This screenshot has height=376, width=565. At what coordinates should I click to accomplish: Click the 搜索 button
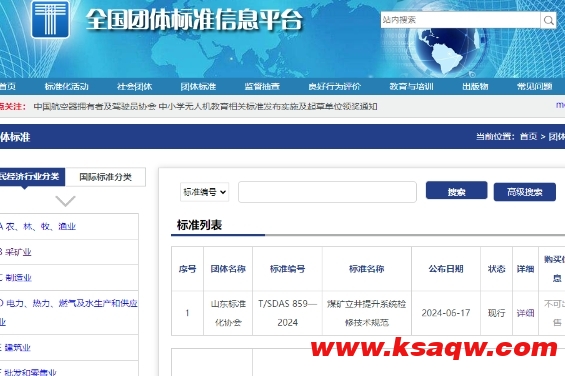[x=457, y=190]
